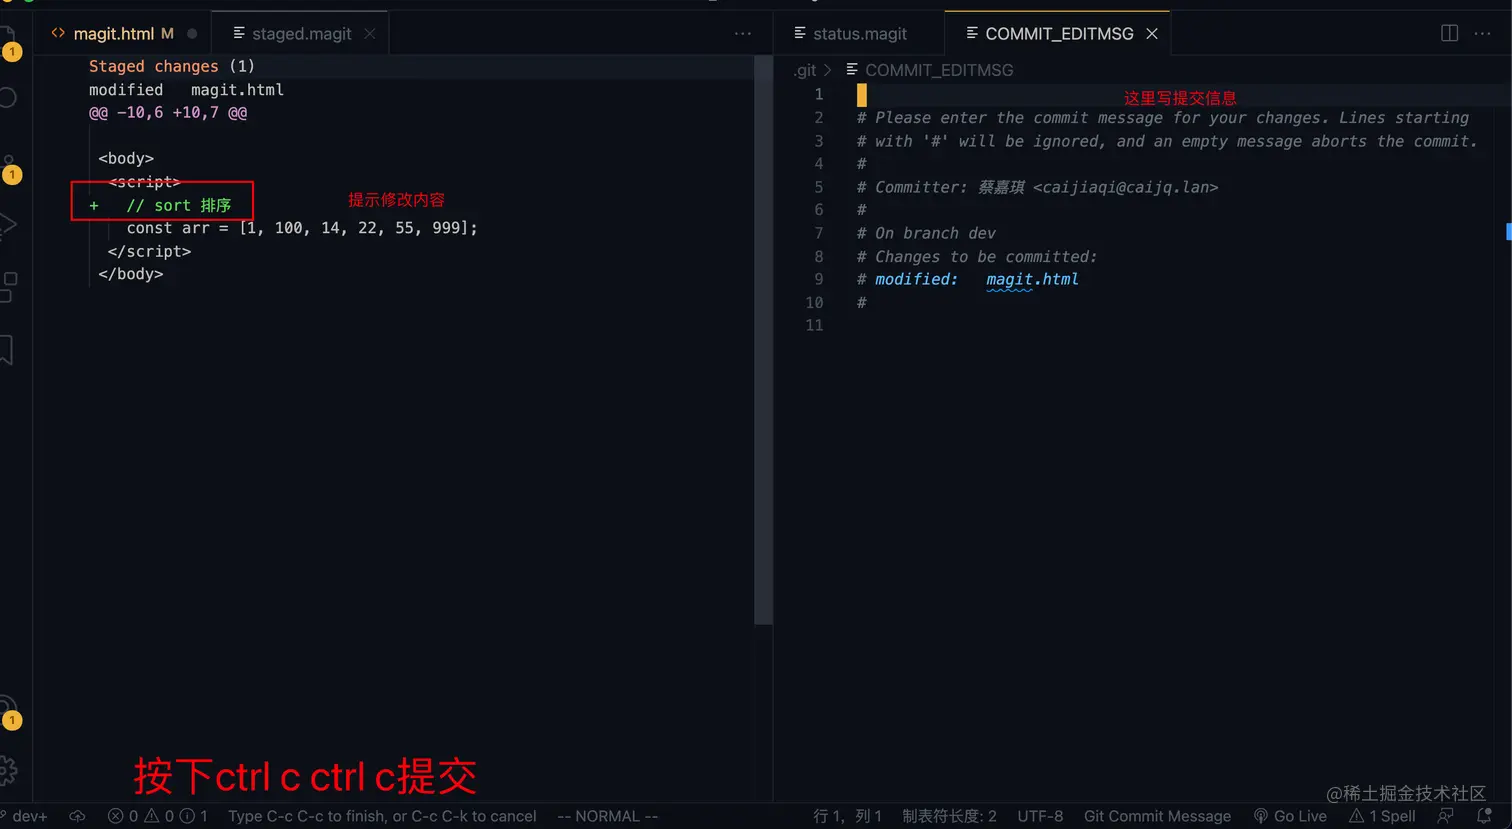Close the staged.magit tab

370,34
